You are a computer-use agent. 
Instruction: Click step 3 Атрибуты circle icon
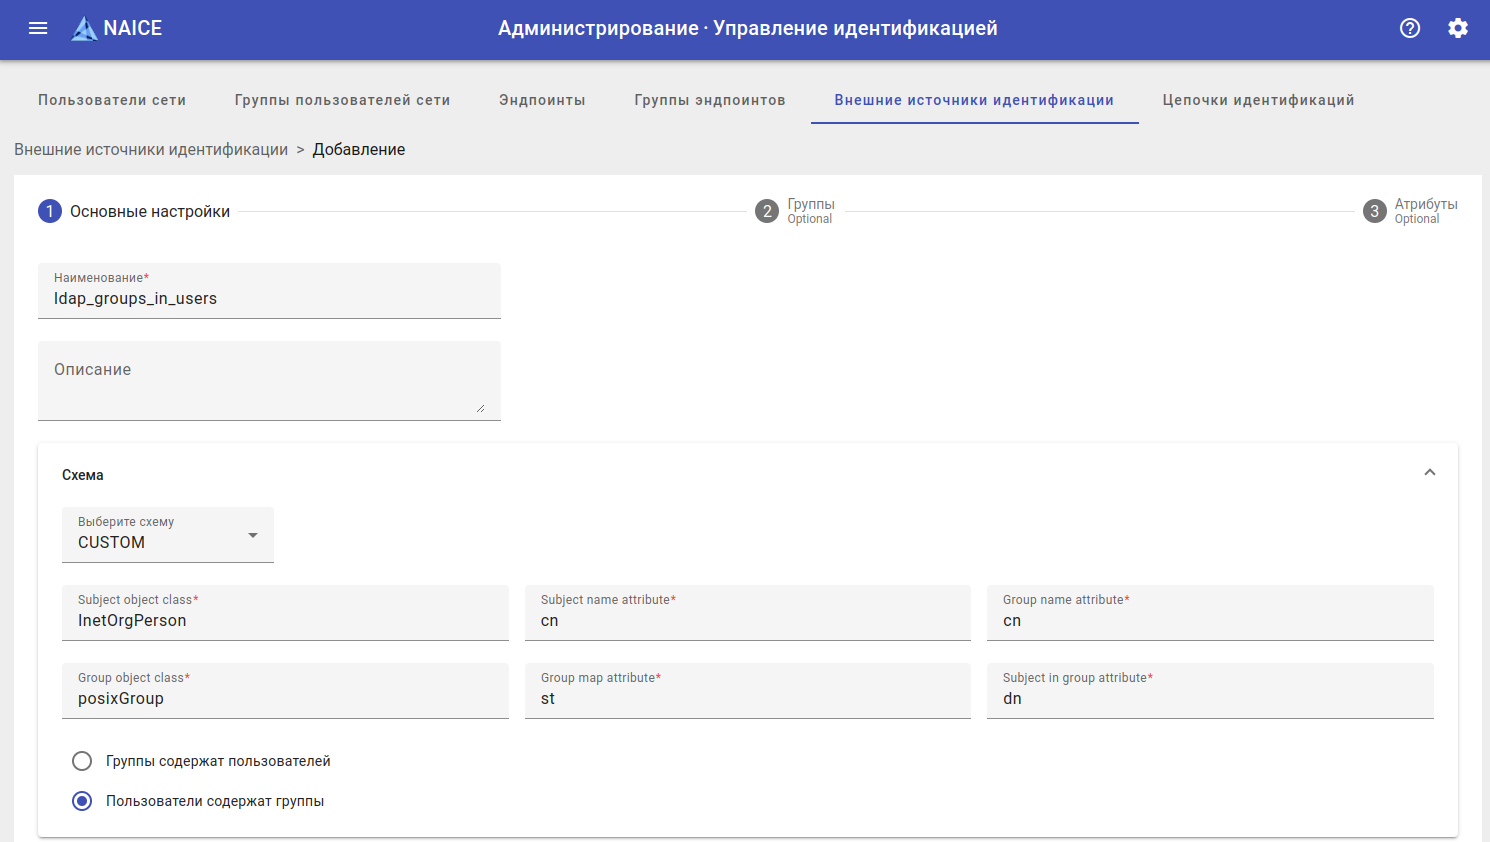(1375, 211)
